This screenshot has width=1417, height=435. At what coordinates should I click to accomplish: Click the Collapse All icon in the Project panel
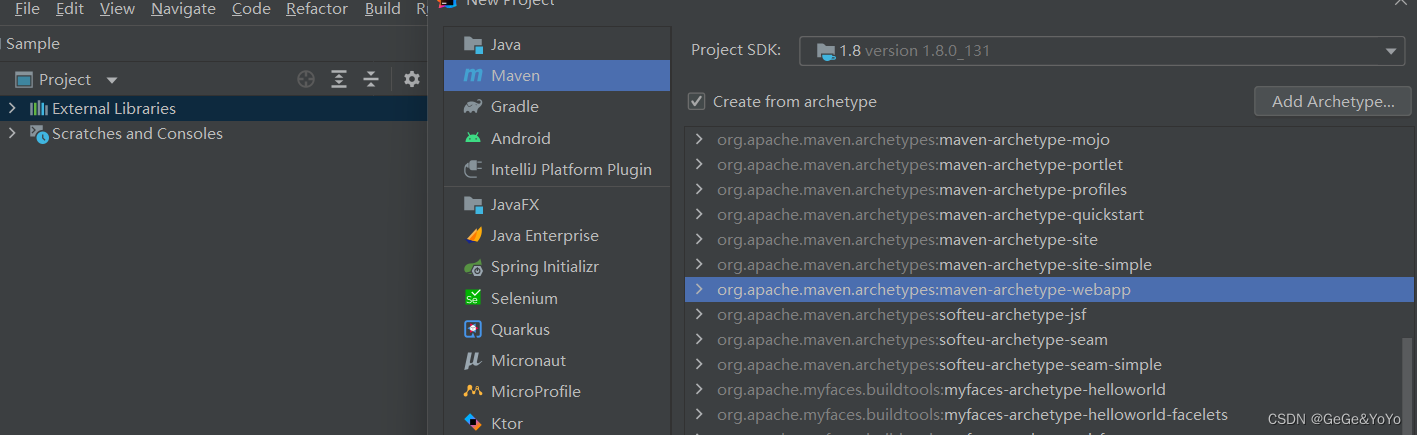371,79
